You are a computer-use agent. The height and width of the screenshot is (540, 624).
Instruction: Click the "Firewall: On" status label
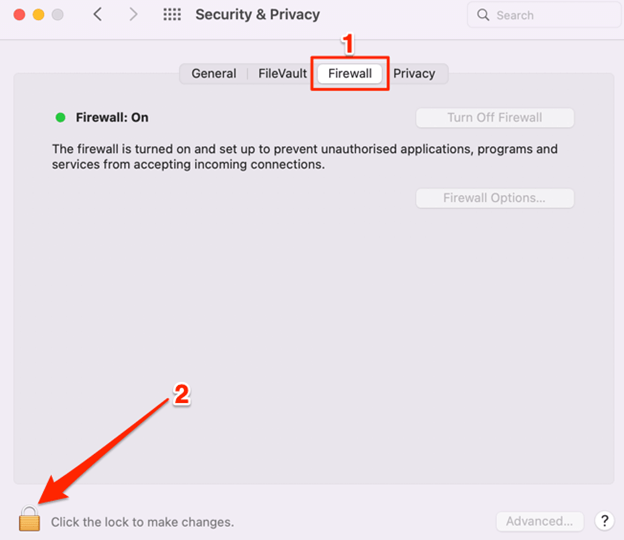click(x=112, y=117)
